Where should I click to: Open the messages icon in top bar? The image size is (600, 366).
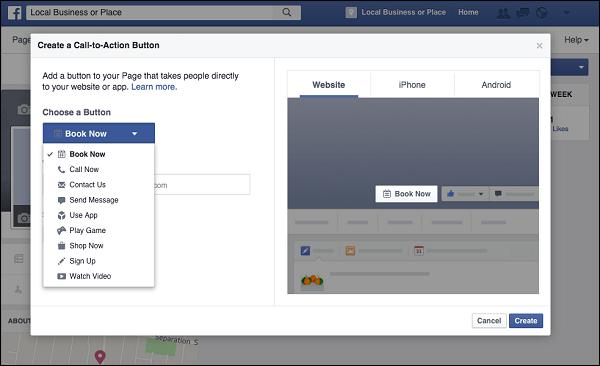(x=522, y=13)
